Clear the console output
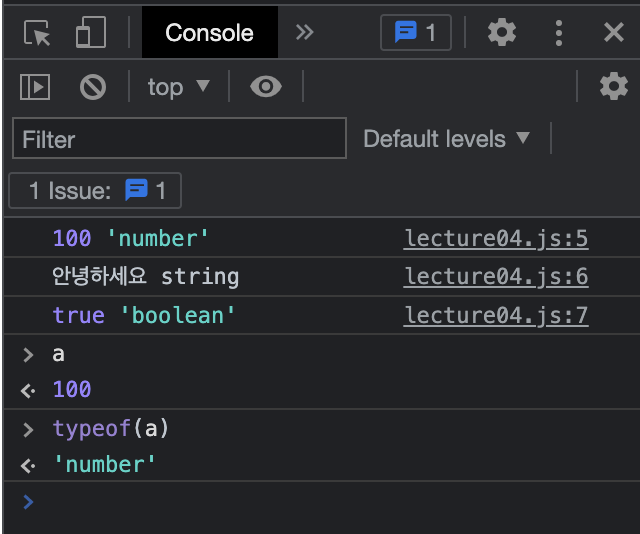Screen dimensions: 640x534 coord(93,87)
